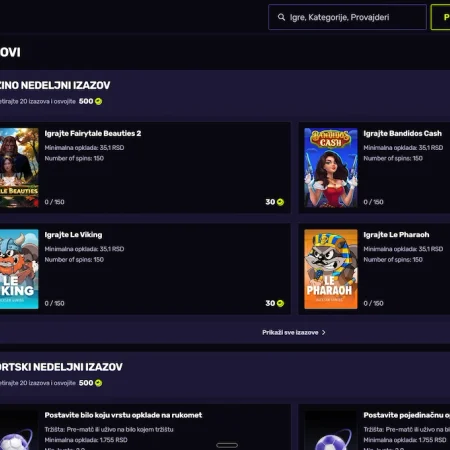Image resolution: width=450 pixels, height=450 pixels.
Task: Select Postavite bilo koju vrstu opklade na rukomet
Action: coord(123,415)
